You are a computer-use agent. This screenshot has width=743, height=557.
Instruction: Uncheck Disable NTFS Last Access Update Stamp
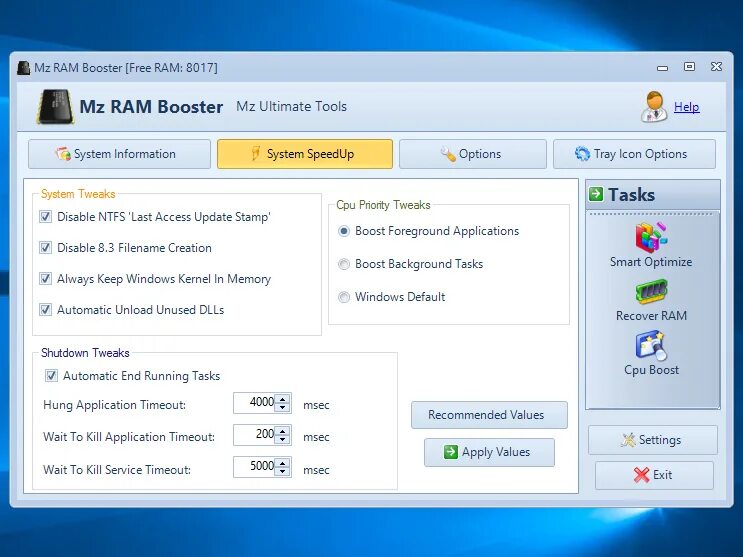(45, 217)
